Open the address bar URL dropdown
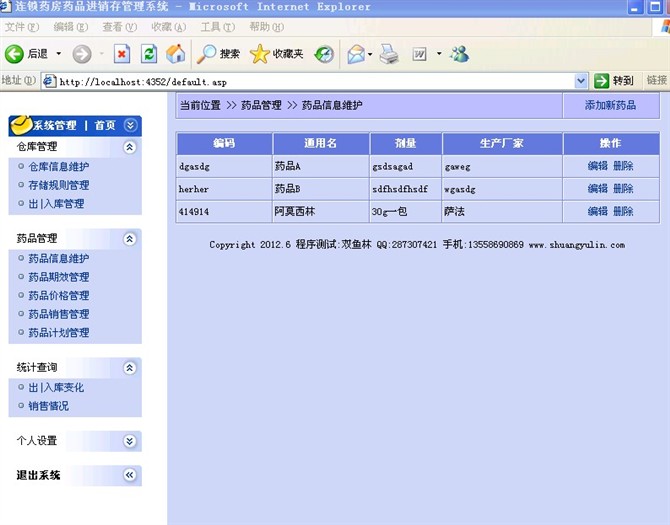670x525 pixels. pyautogui.click(x=581, y=81)
